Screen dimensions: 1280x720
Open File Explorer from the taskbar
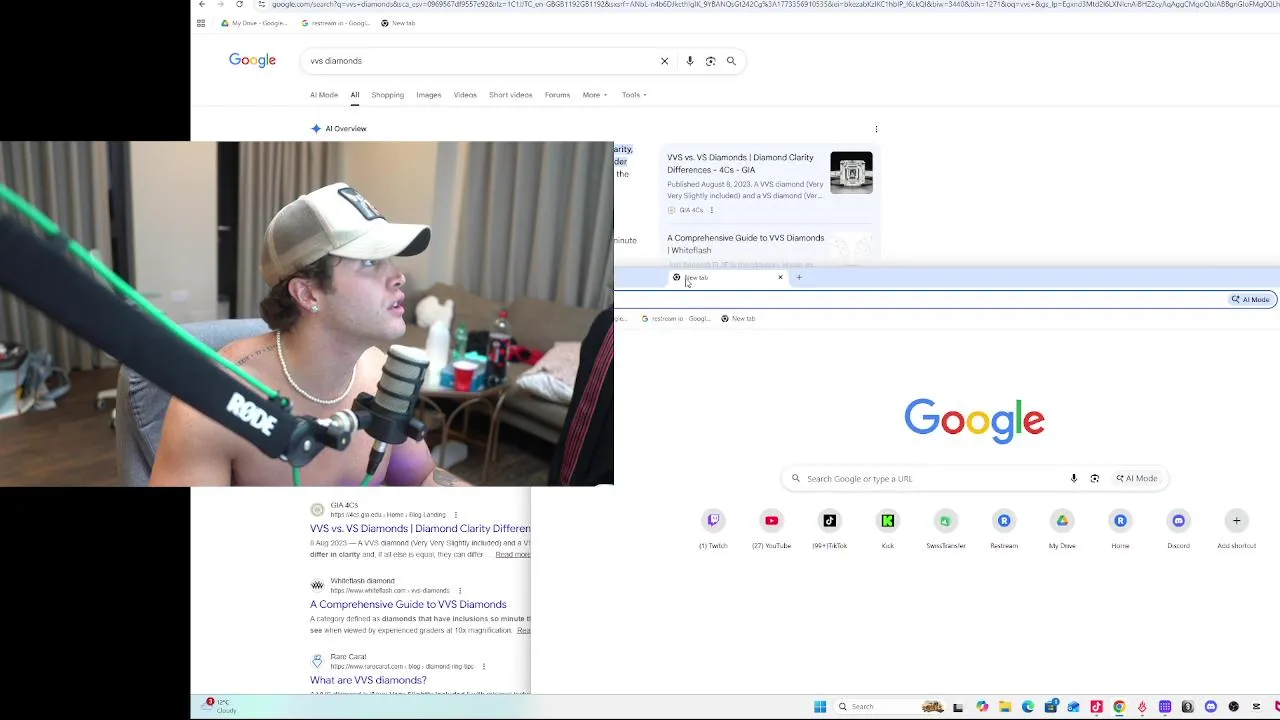coord(1005,707)
